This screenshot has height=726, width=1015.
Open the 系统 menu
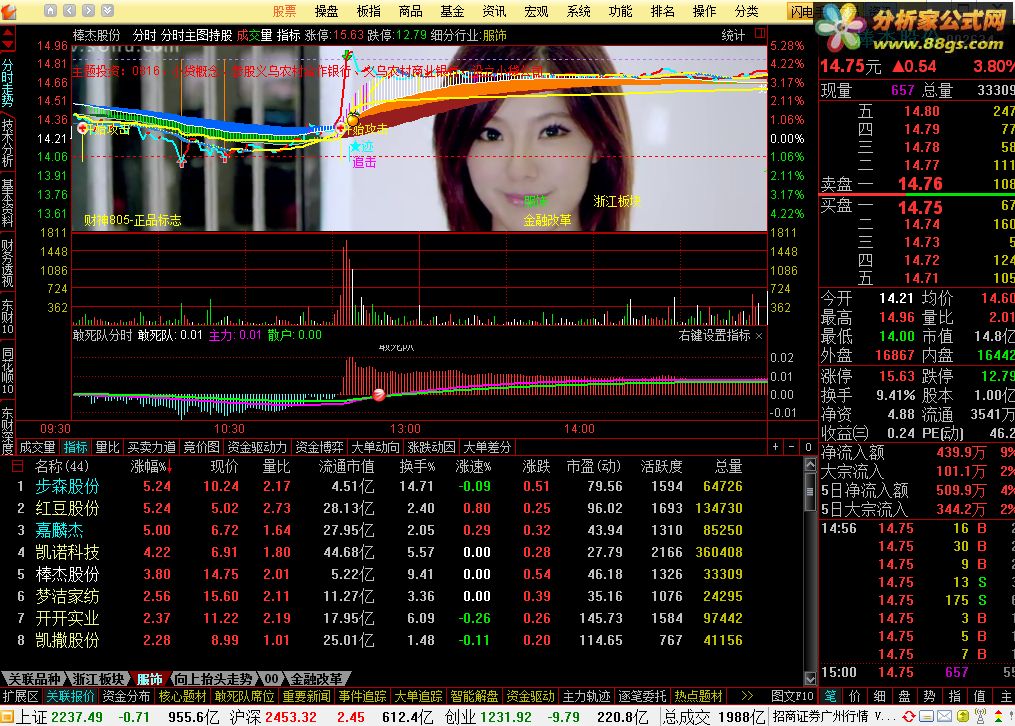[x=578, y=11]
